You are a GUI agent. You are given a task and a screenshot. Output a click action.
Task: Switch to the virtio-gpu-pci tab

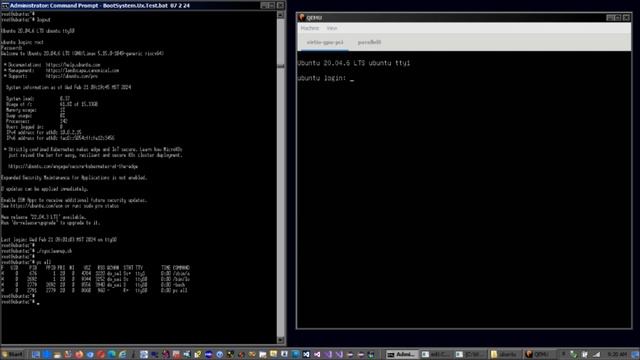click(x=325, y=42)
